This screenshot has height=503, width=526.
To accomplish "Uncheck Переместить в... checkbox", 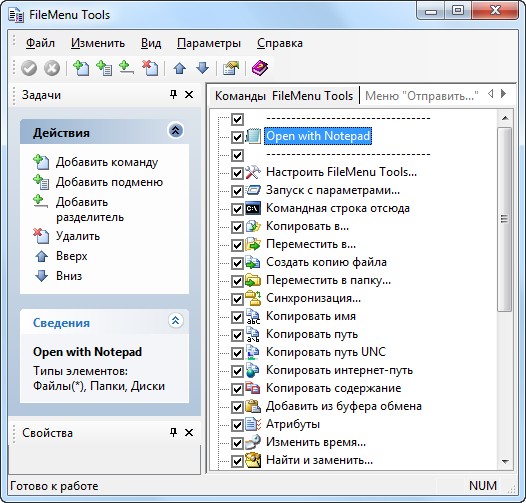I will (238, 245).
